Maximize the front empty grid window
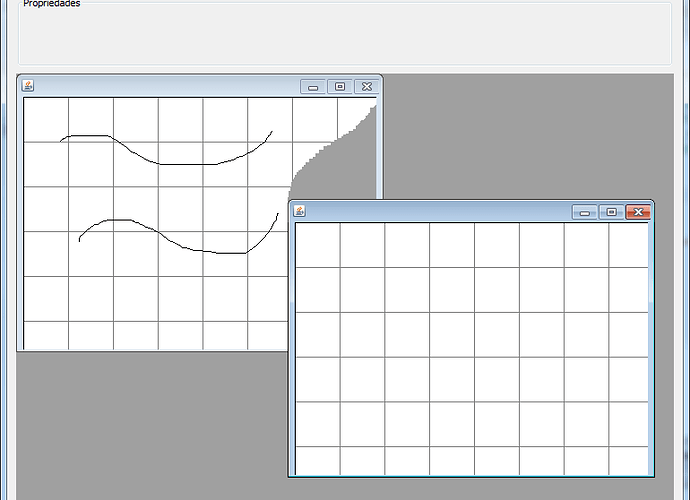This screenshot has height=500, width=690. tap(611, 212)
